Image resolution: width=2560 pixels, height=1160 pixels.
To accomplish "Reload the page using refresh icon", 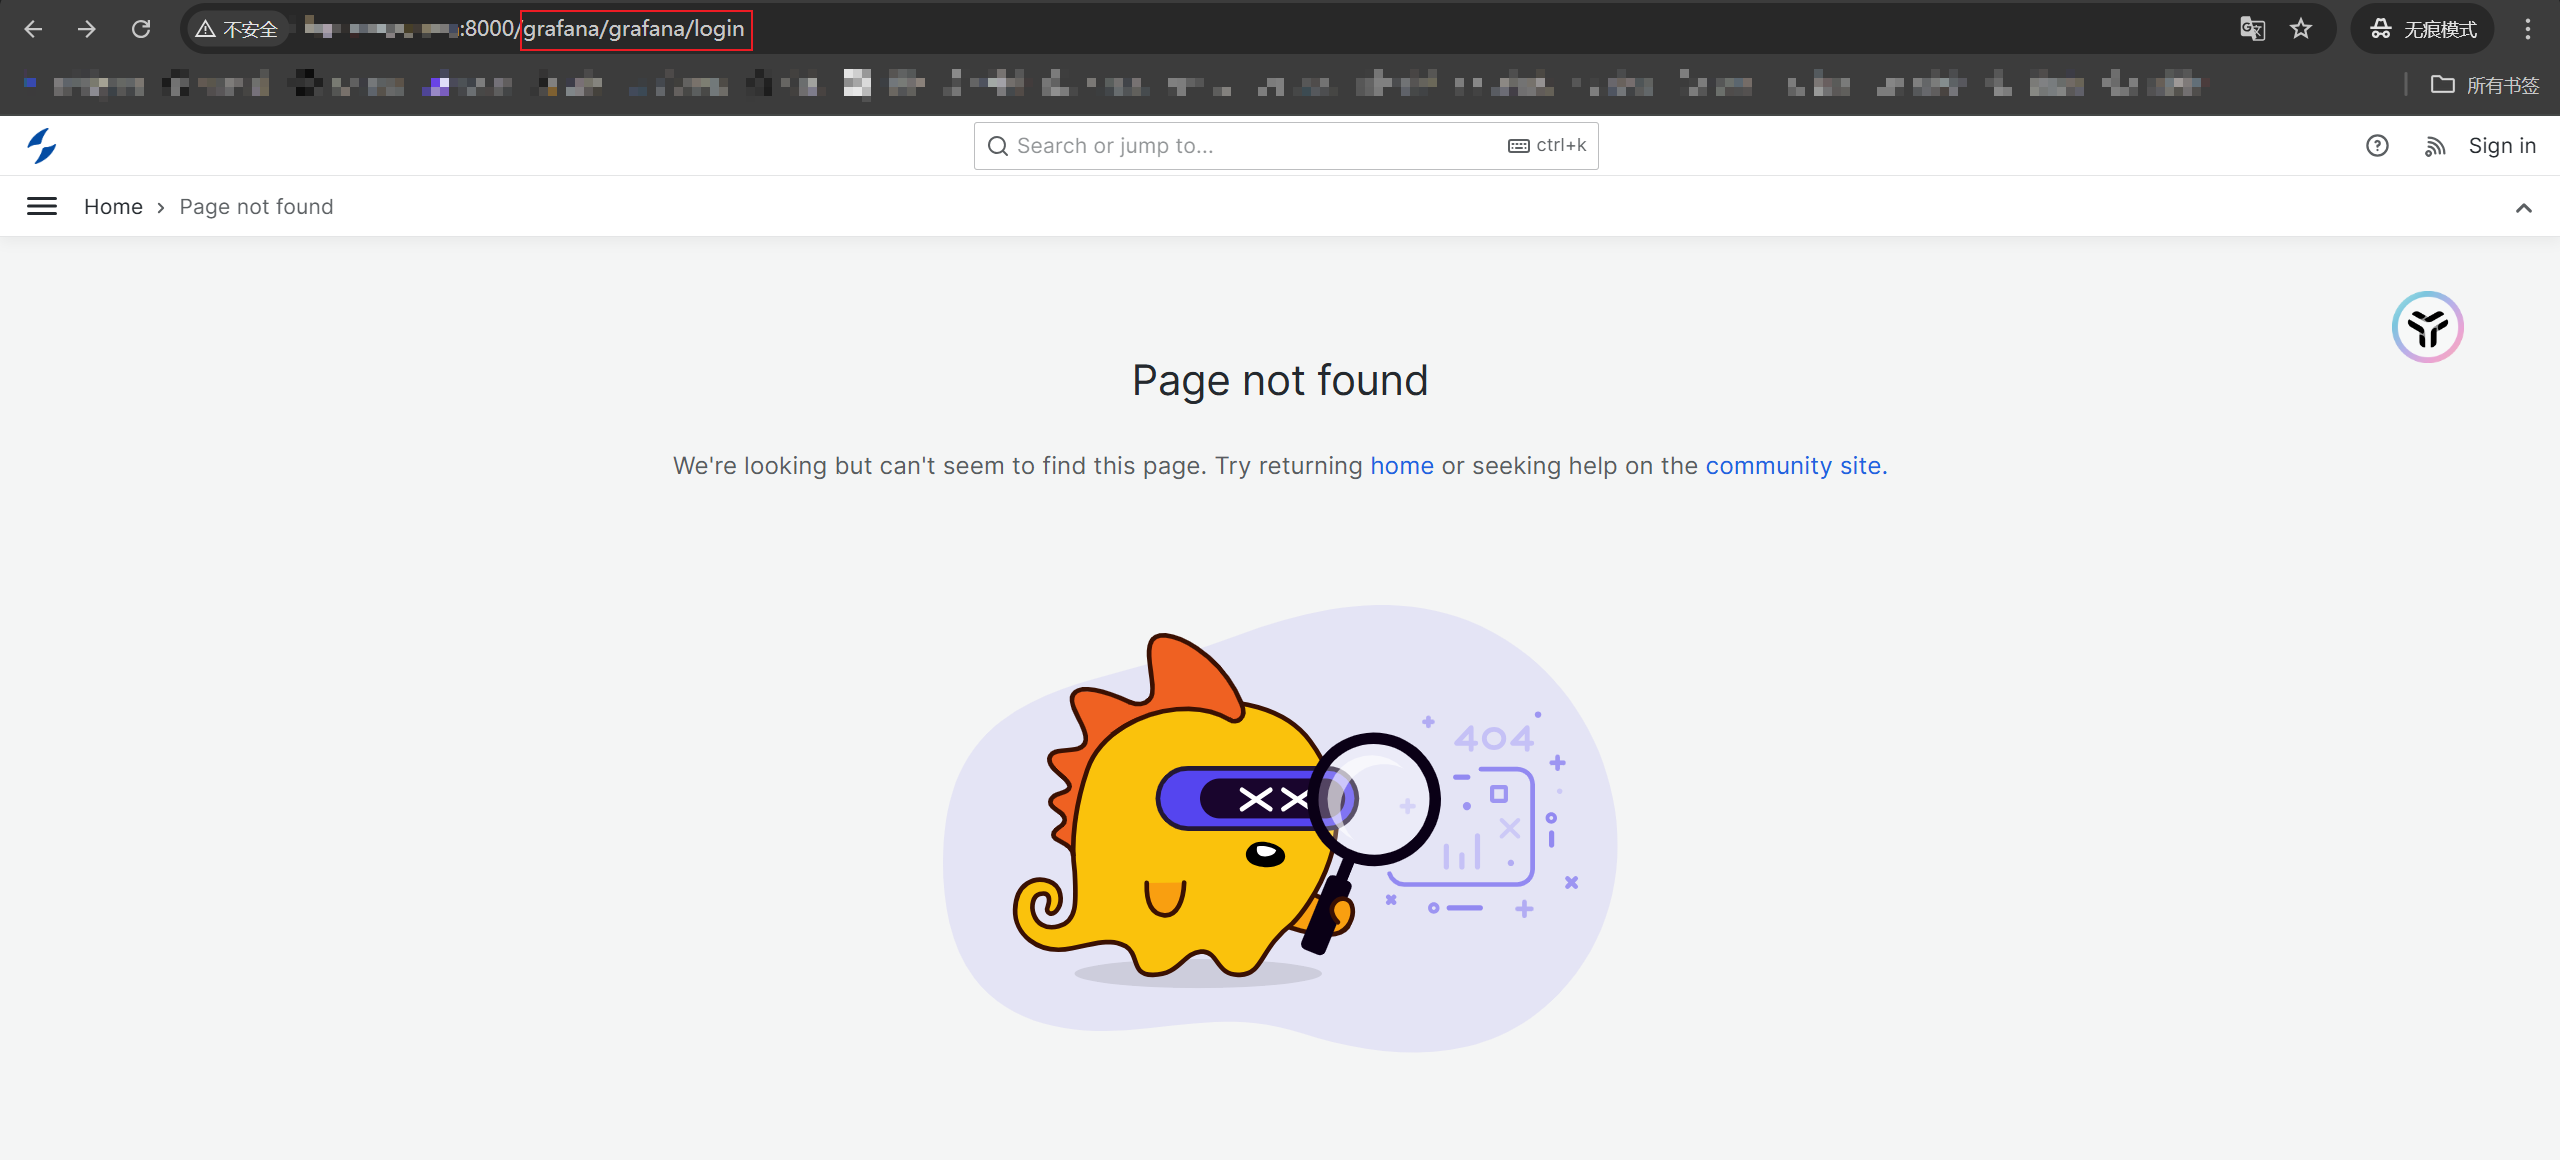I will [141, 29].
